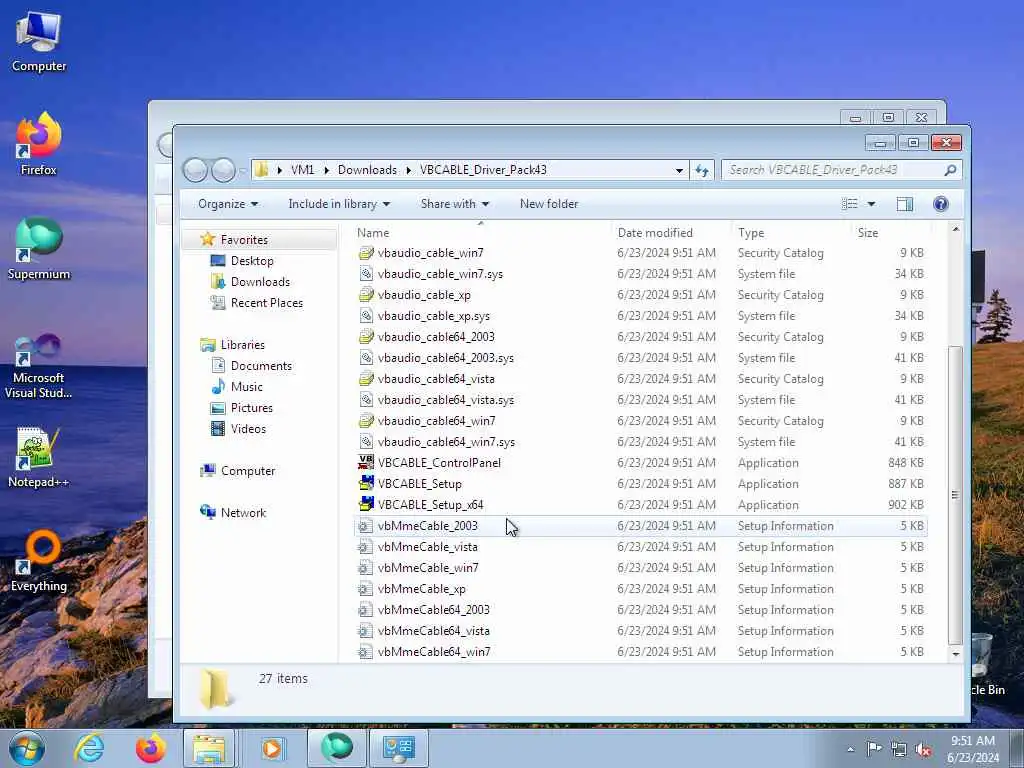Screen dimensions: 1024x768
Task: Click the file list scrollbar thumb
Action: point(955,495)
